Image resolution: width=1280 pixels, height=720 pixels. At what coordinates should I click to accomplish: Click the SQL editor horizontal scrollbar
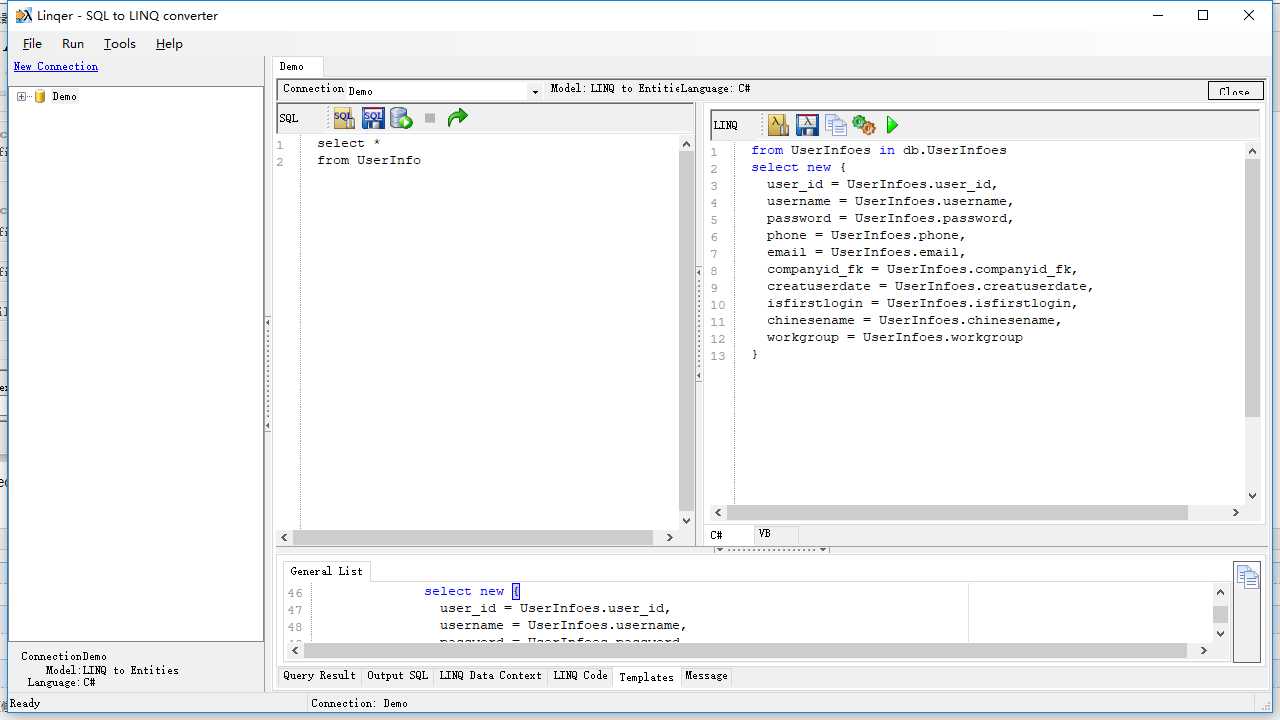[x=477, y=537]
